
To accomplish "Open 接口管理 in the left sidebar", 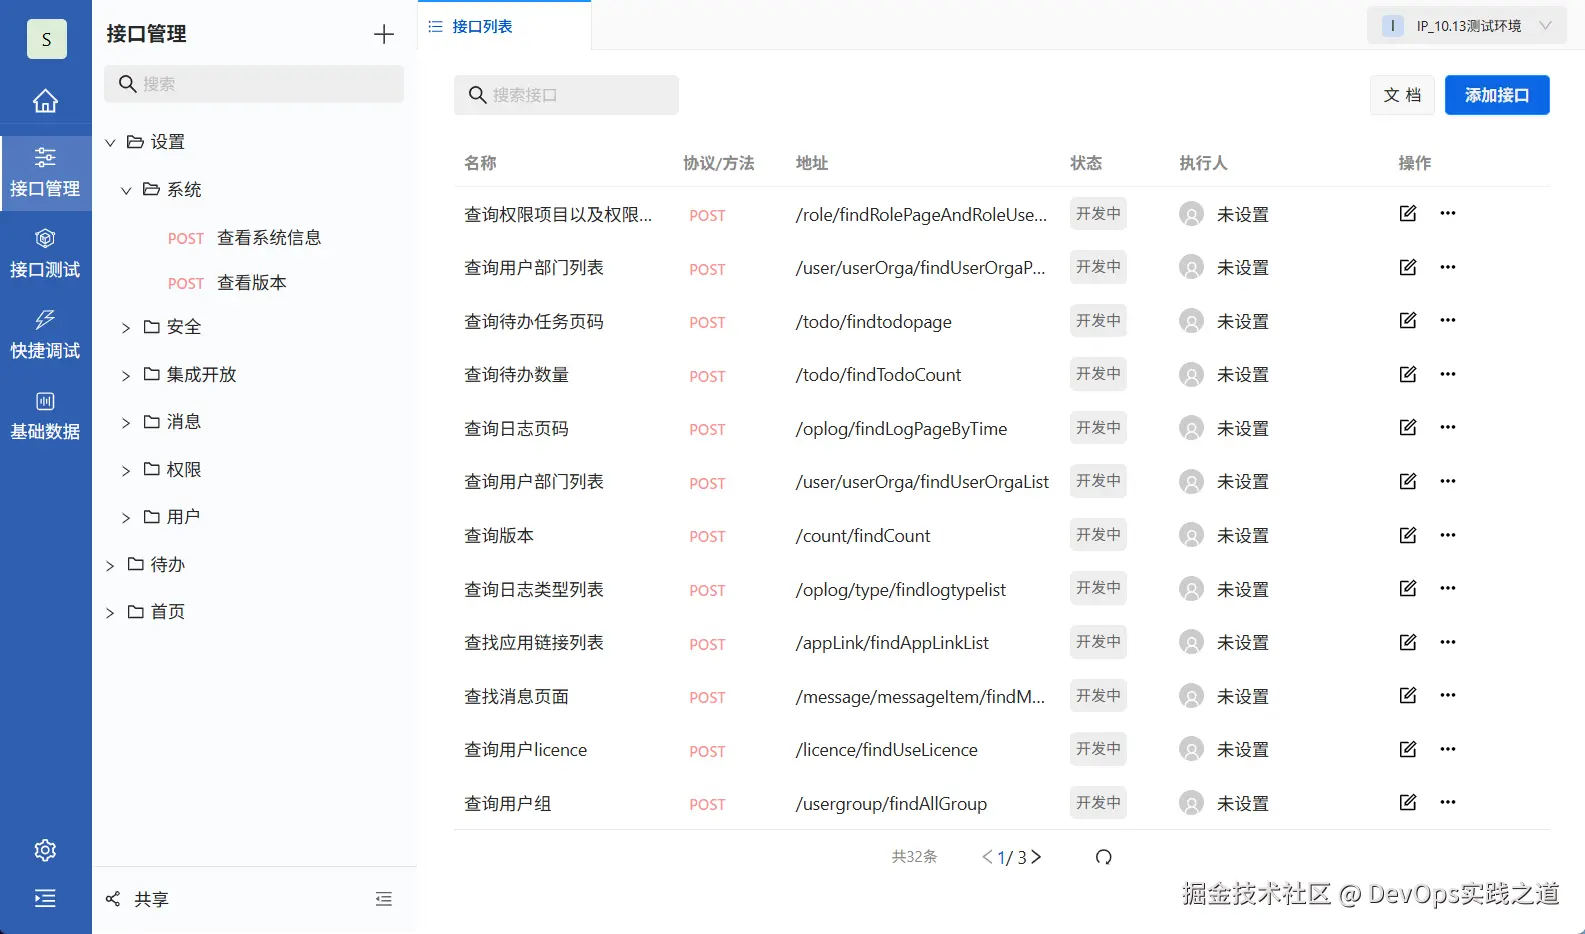I will pos(45,173).
